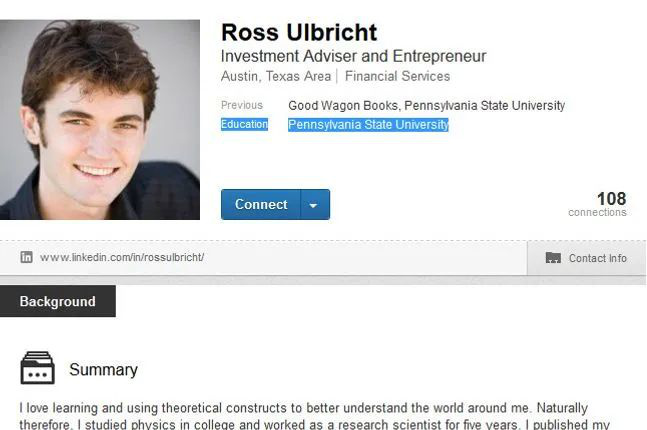Click the Pennsylvania State University education link
This screenshot has width=647, height=430.
click(x=368, y=125)
